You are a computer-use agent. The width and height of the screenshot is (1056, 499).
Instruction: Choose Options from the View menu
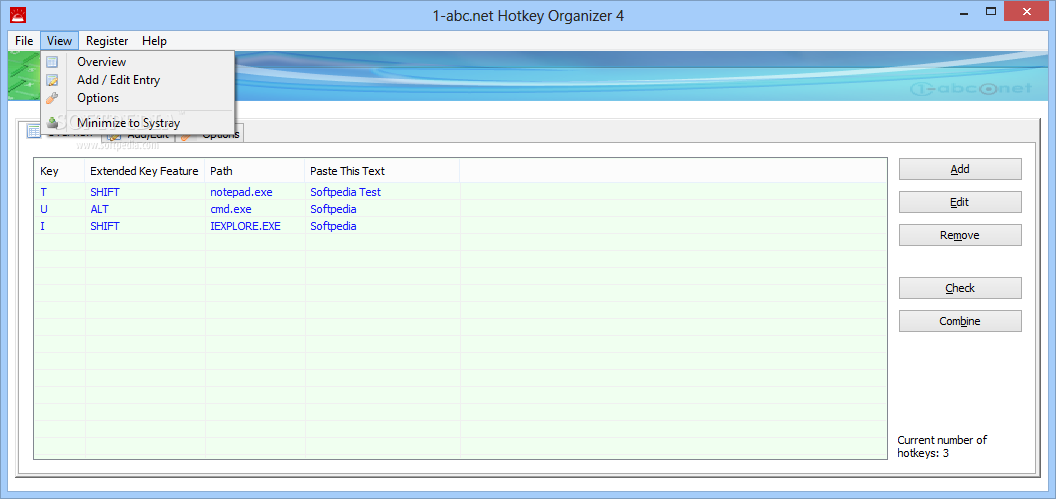(x=137, y=98)
